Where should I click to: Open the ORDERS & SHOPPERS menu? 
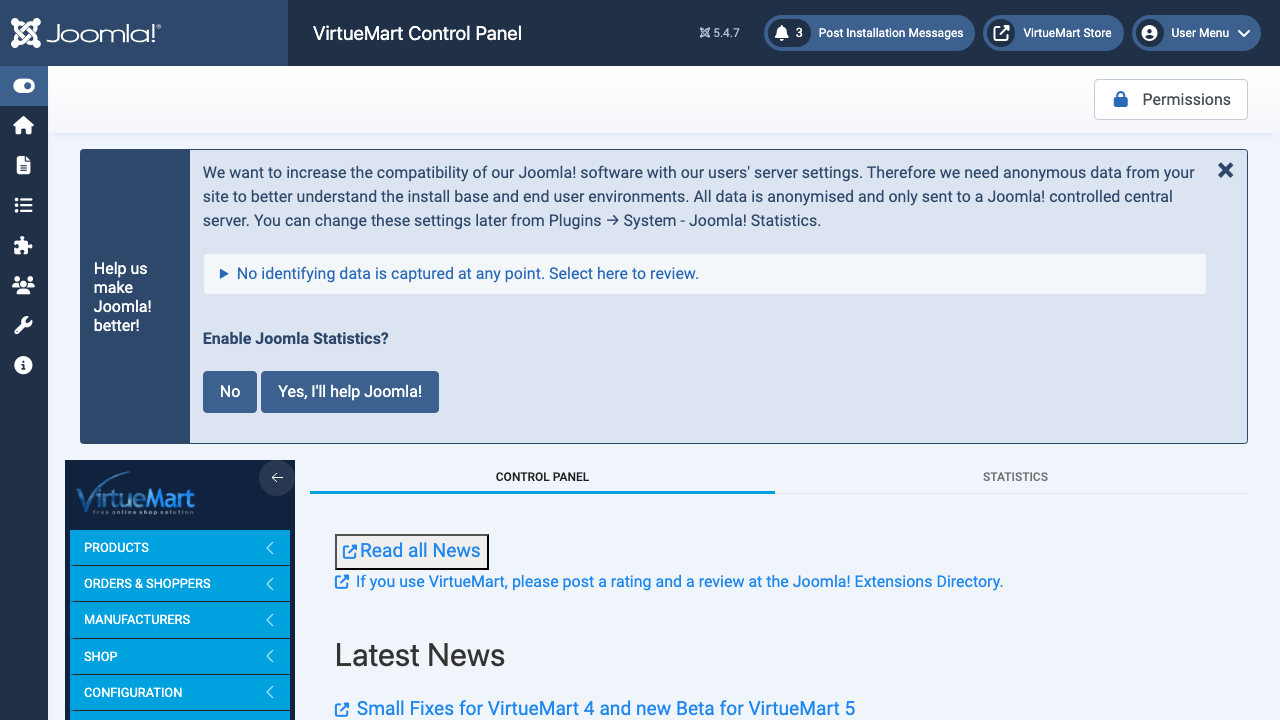coord(180,584)
